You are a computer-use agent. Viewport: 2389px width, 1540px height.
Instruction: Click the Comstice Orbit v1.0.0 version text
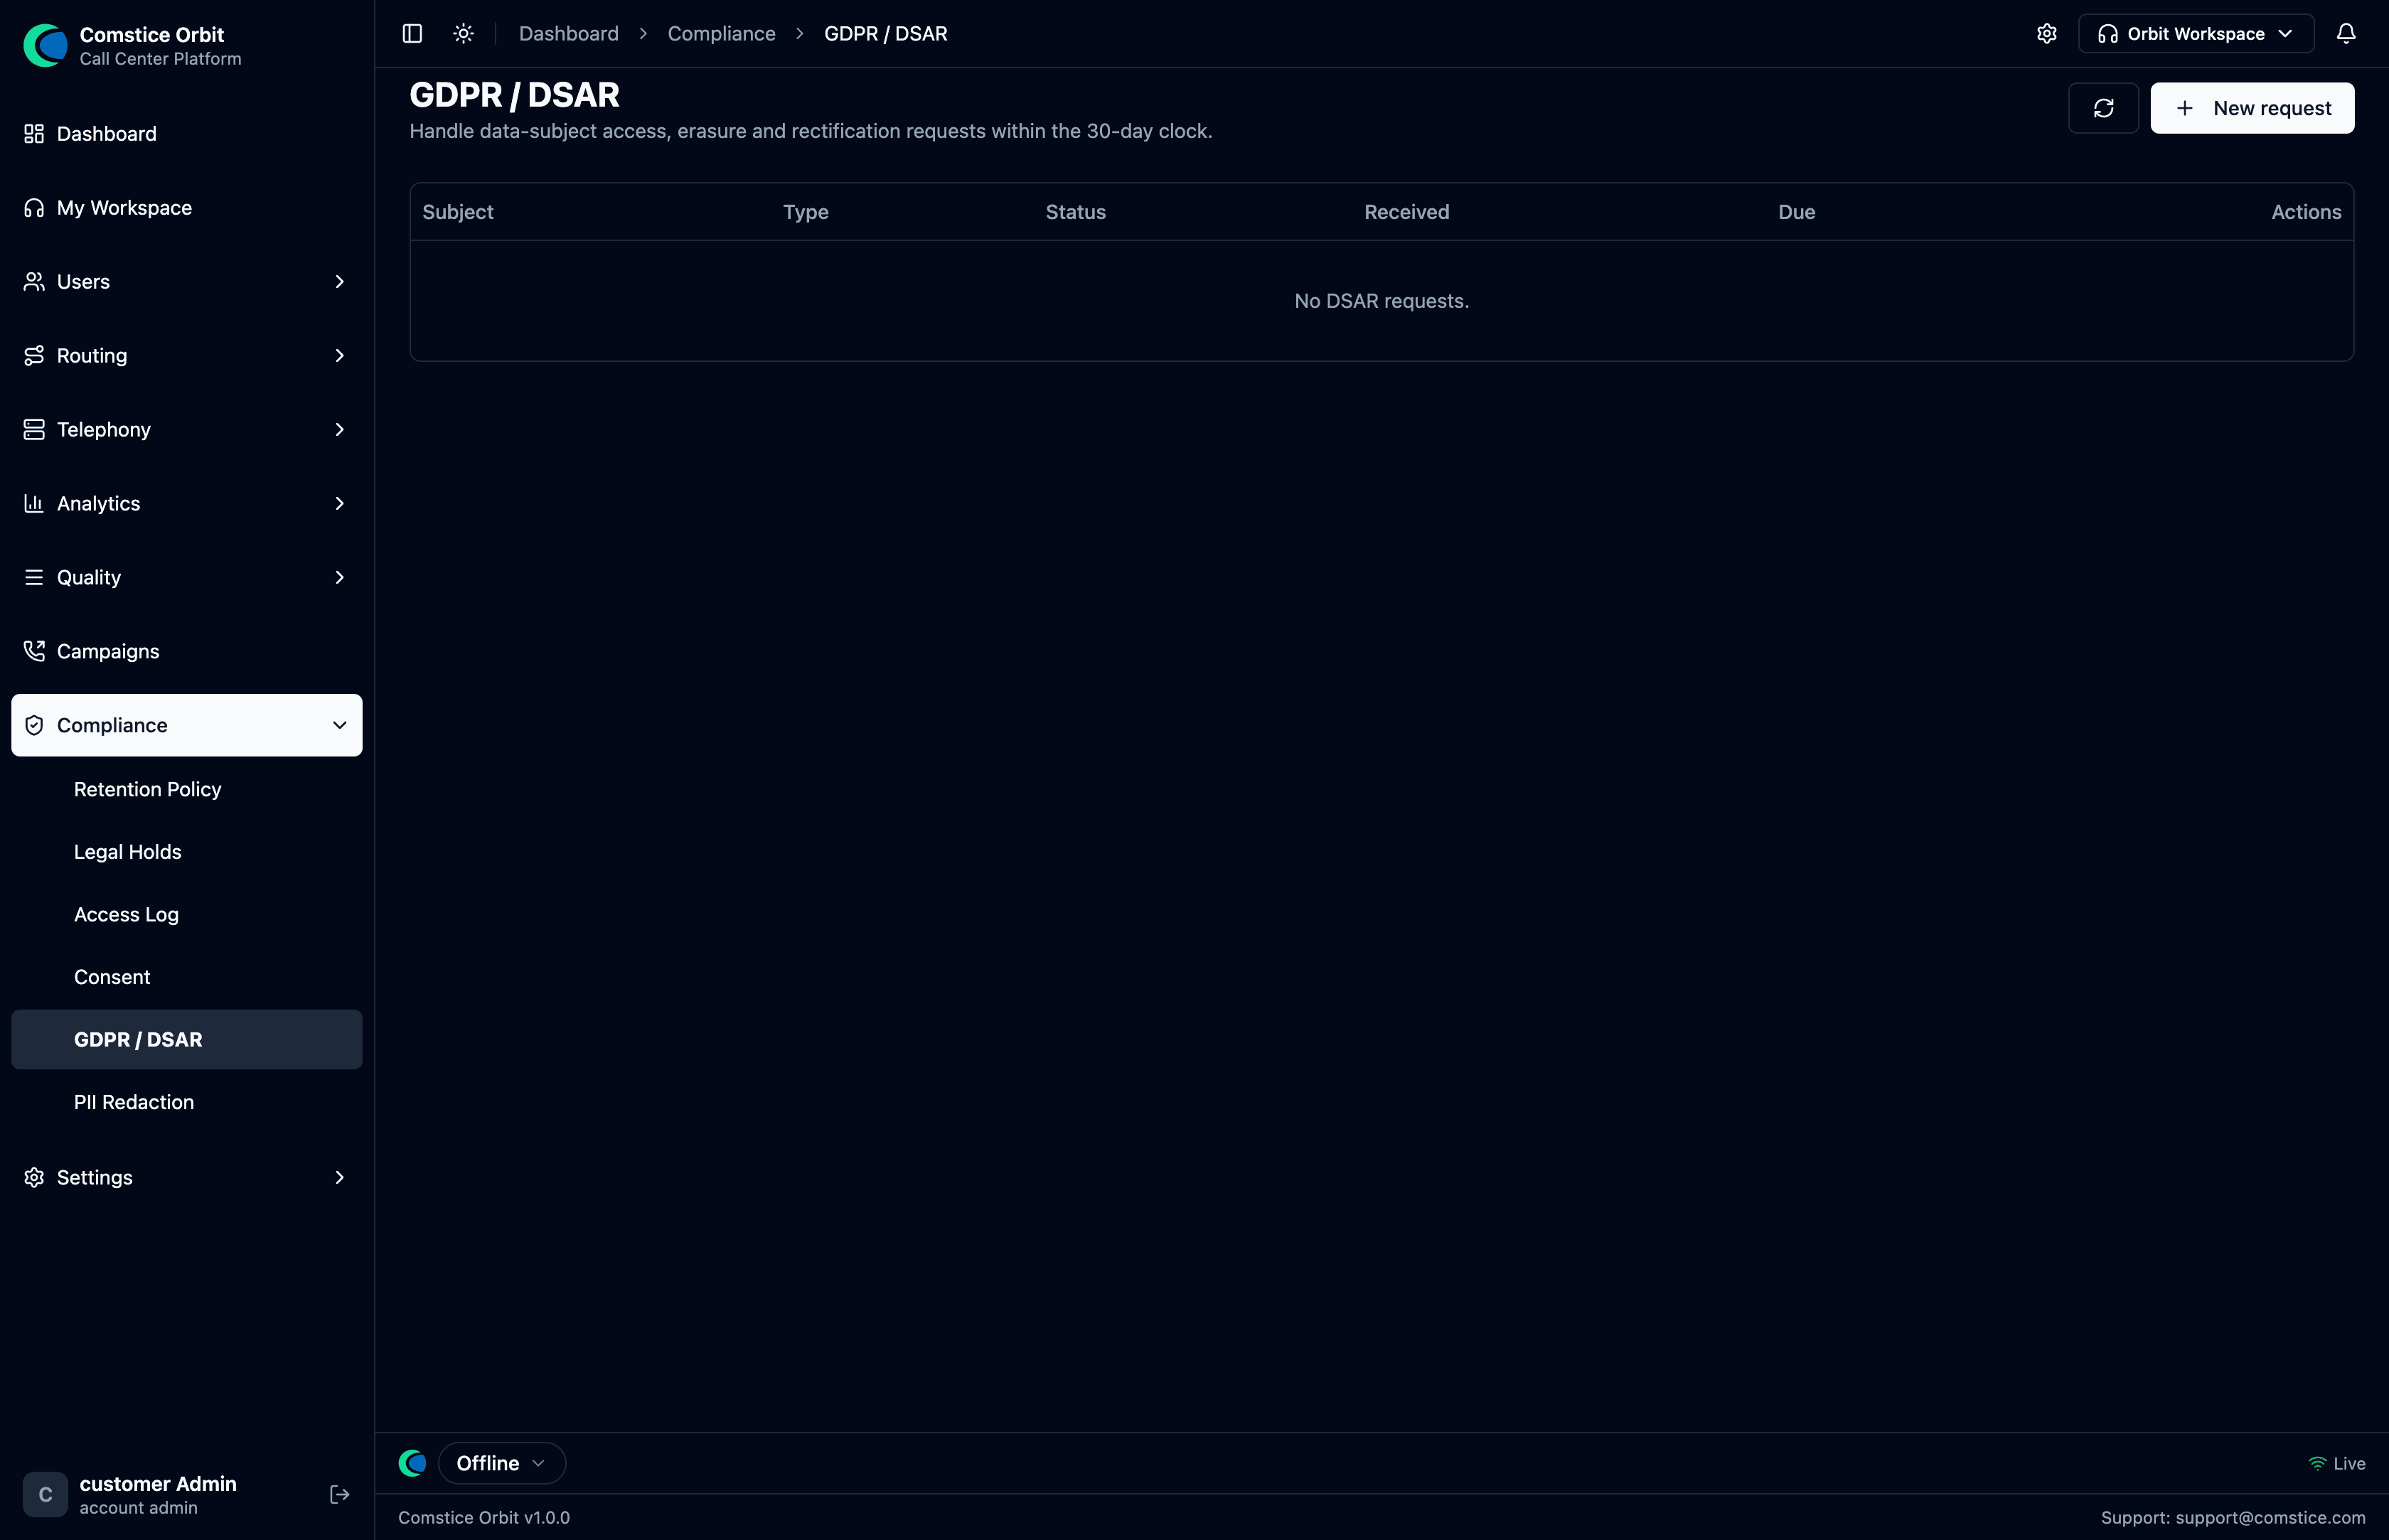tap(484, 1518)
